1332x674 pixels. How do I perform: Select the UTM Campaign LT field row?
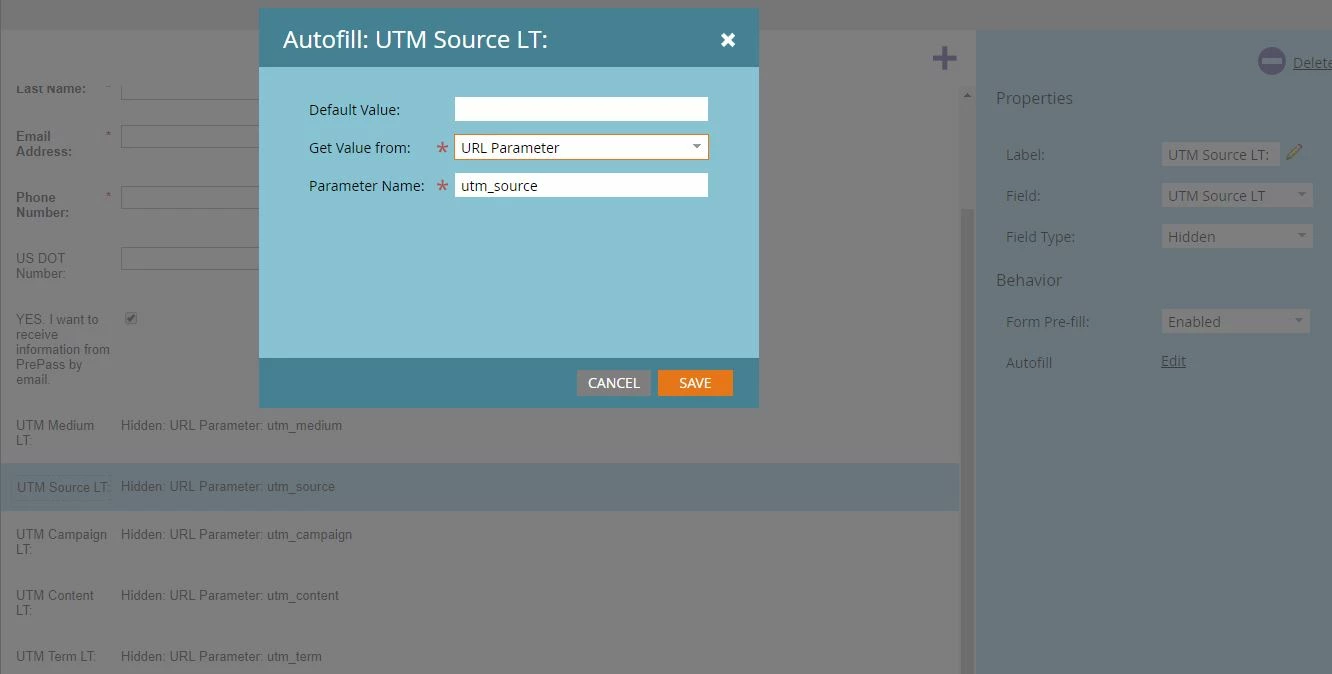480,541
